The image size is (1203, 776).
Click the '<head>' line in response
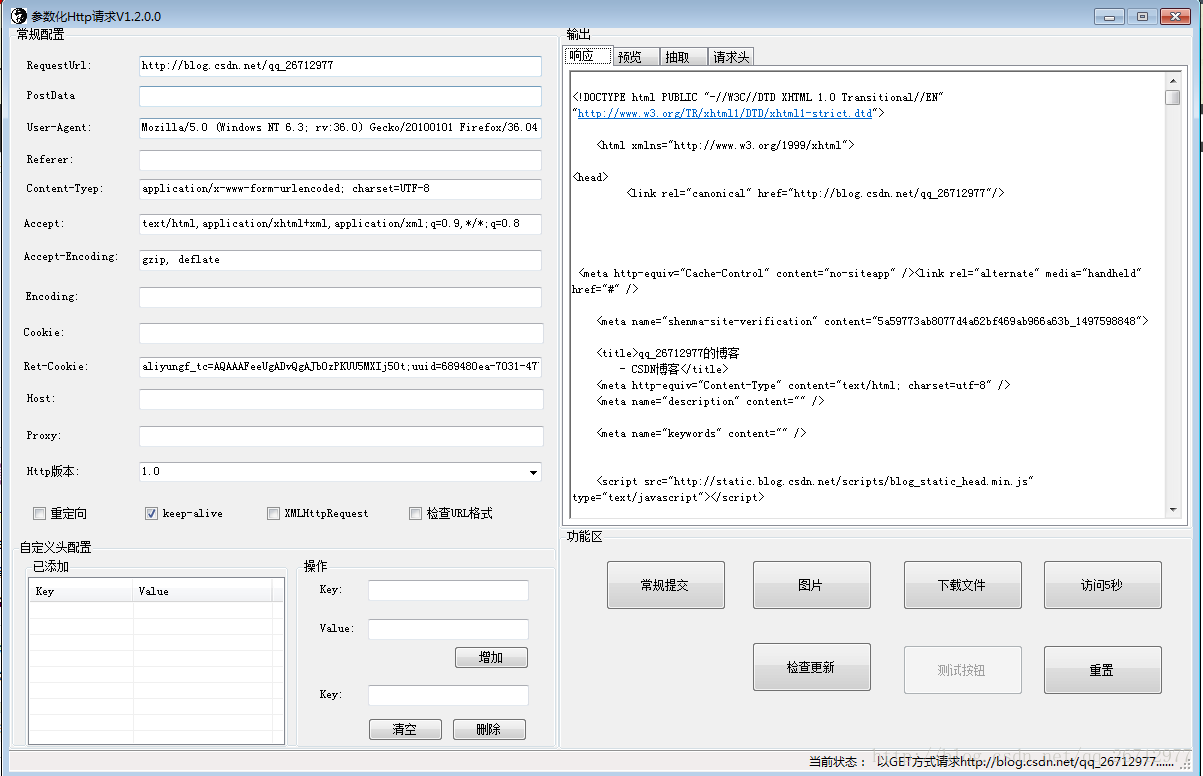pos(589,177)
